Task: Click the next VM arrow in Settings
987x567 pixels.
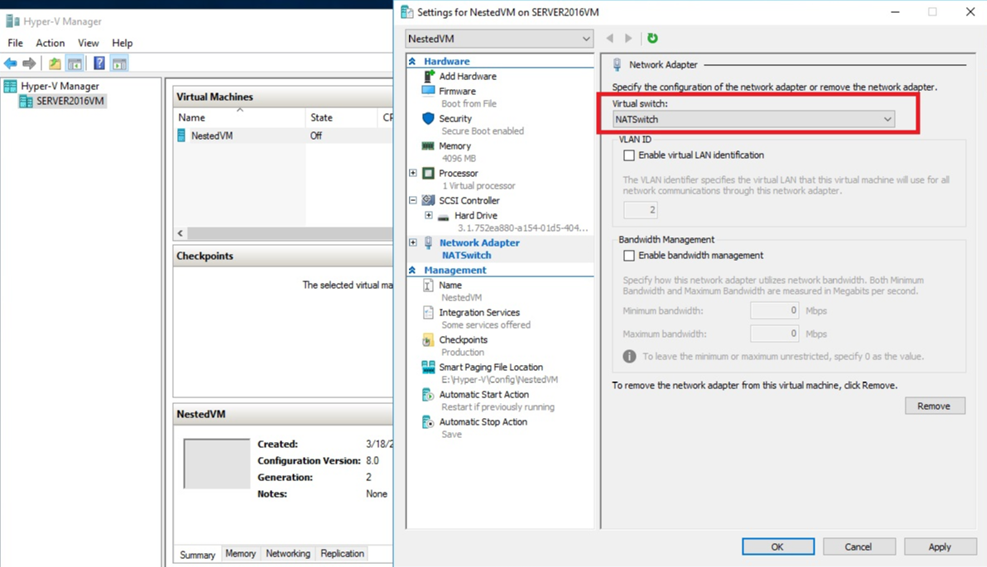Action: tap(628, 38)
